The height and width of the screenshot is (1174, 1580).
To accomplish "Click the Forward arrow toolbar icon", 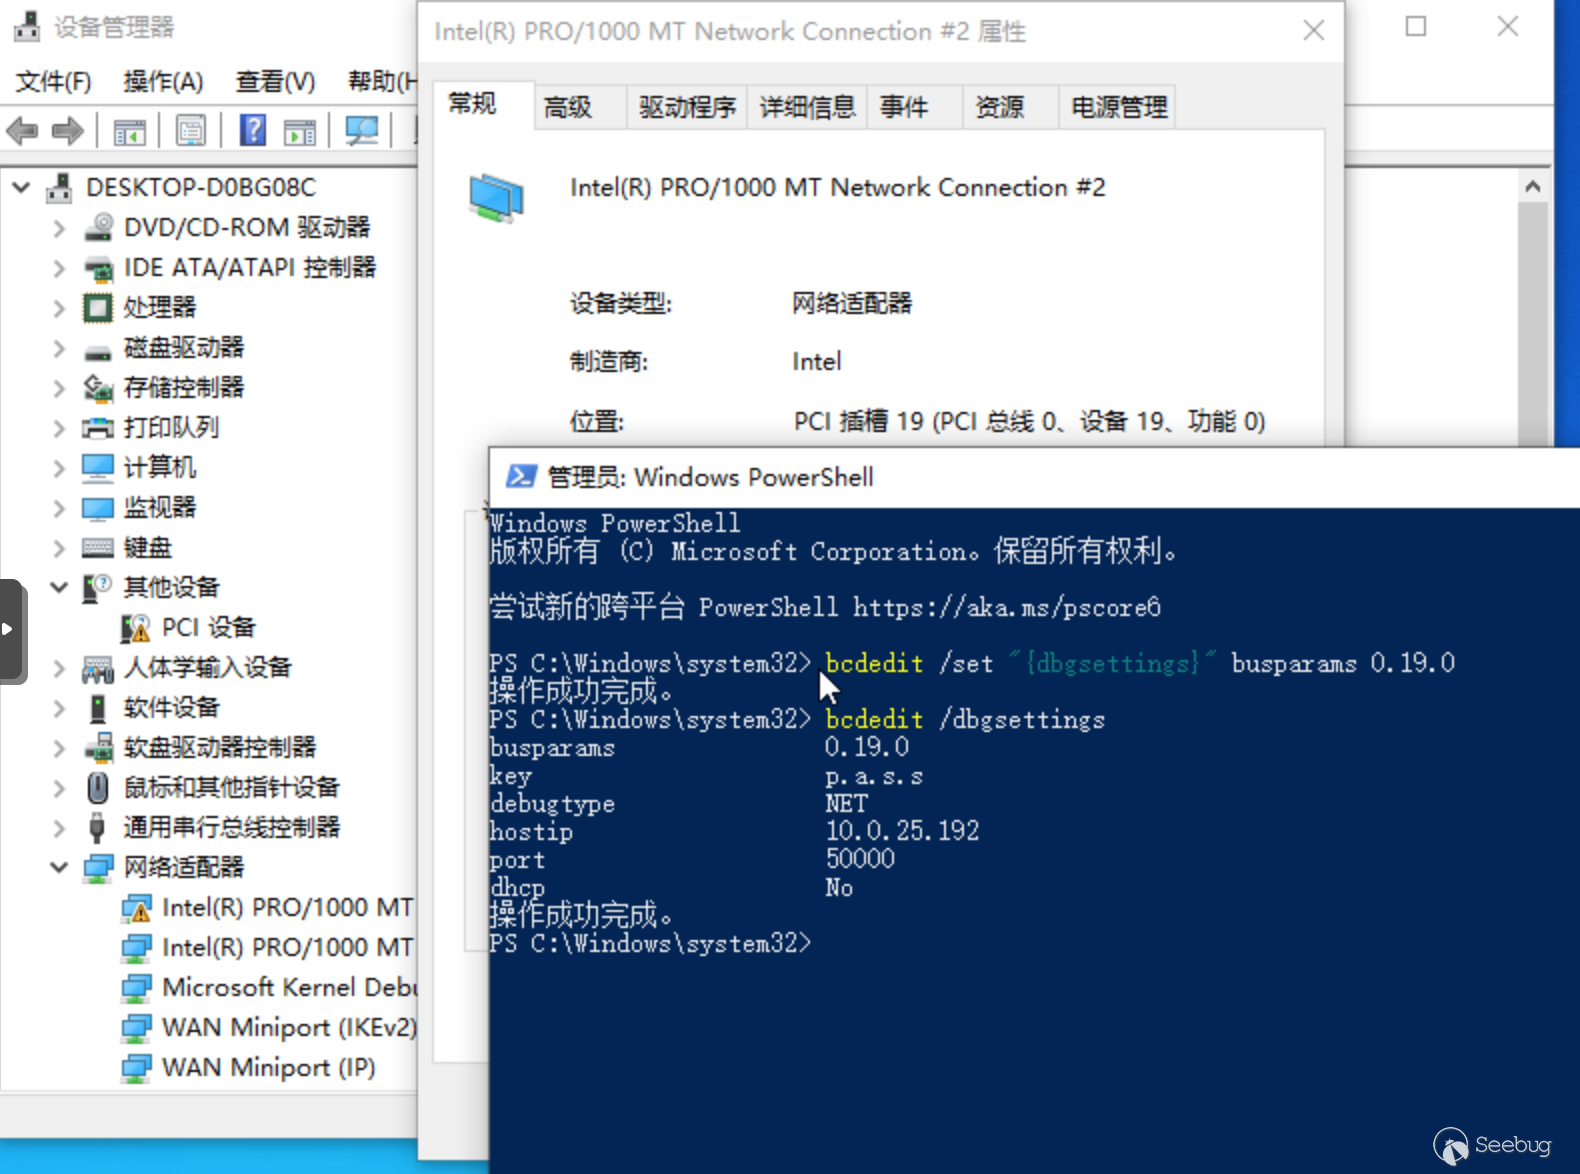I will click(67, 131).
